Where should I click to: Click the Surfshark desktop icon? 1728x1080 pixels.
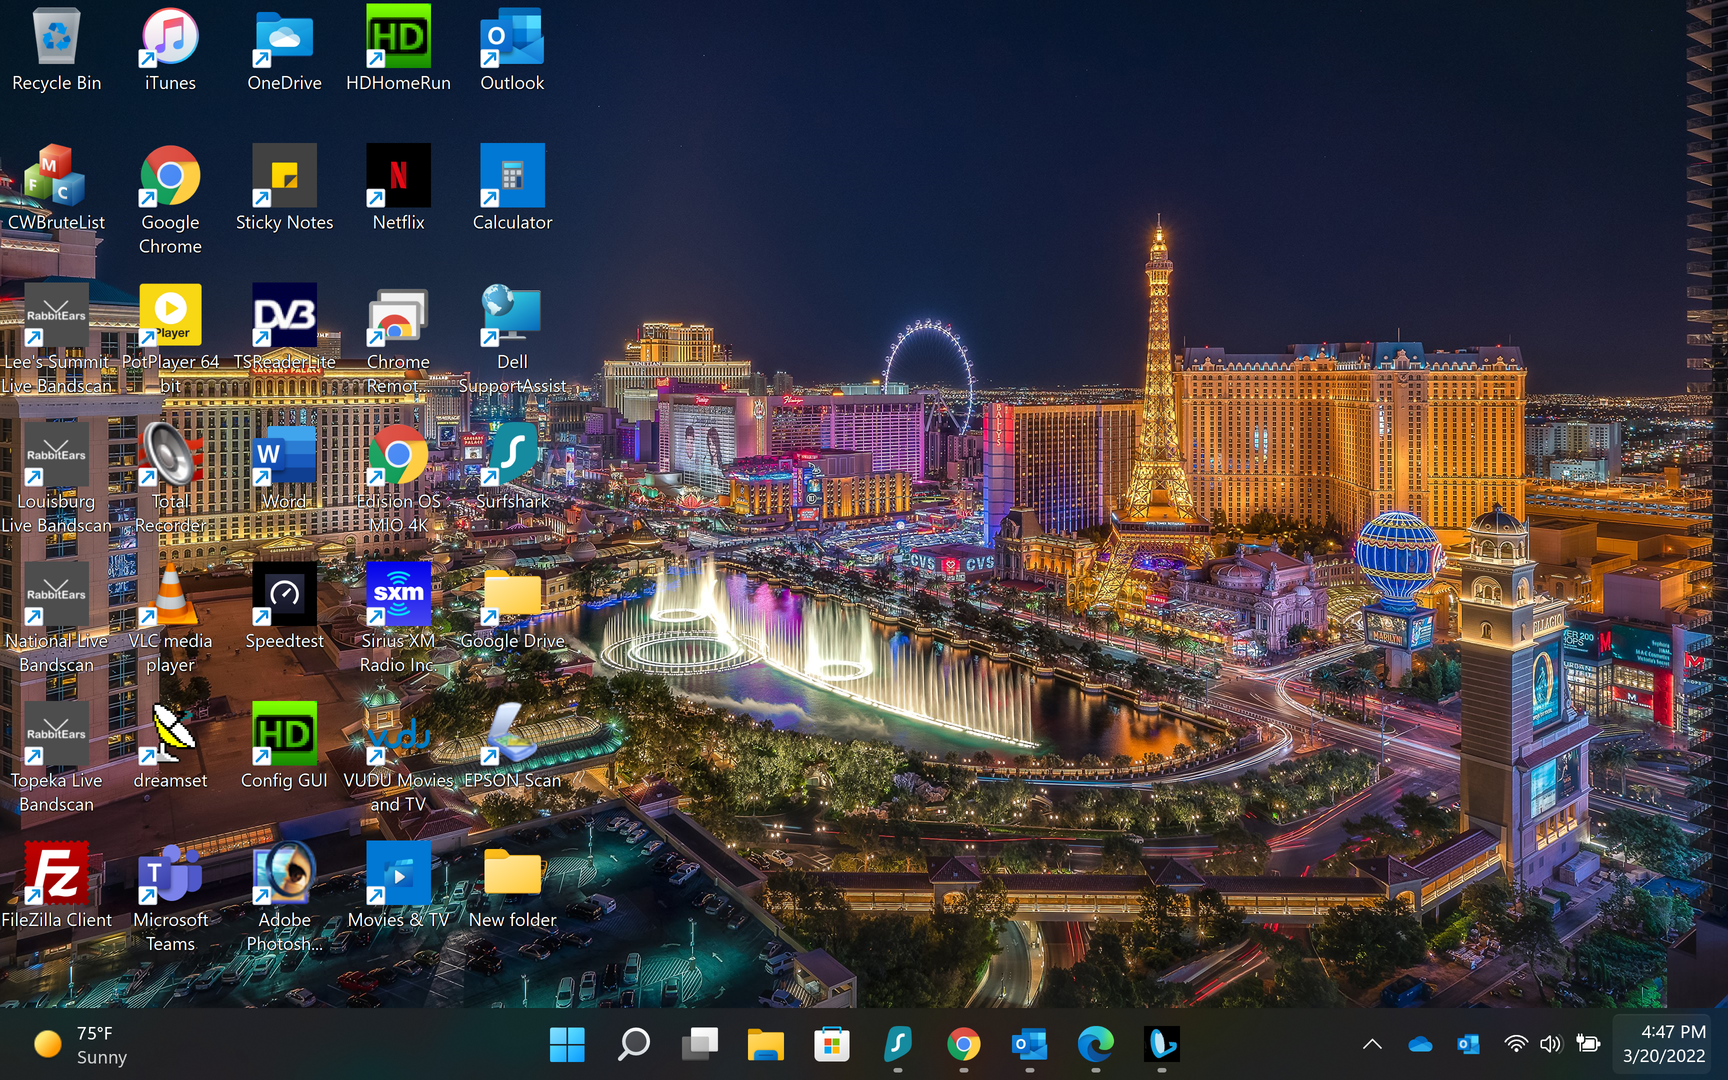(x=512, y=468)
